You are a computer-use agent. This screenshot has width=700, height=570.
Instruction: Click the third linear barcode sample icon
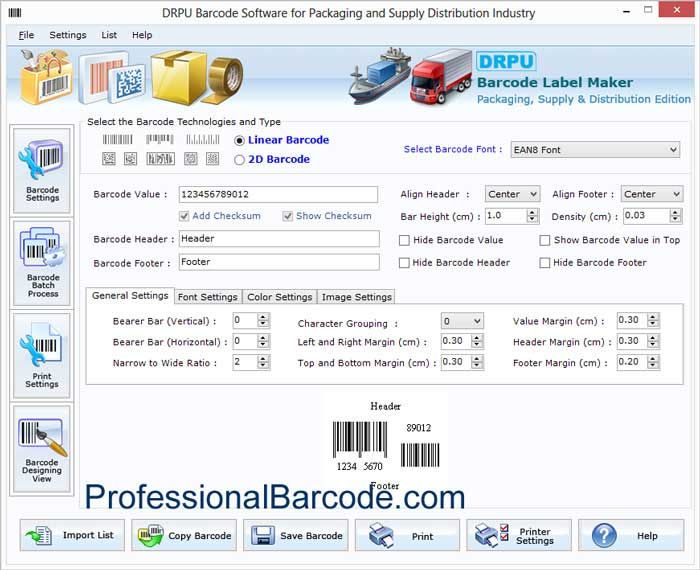tap(203, 140)
